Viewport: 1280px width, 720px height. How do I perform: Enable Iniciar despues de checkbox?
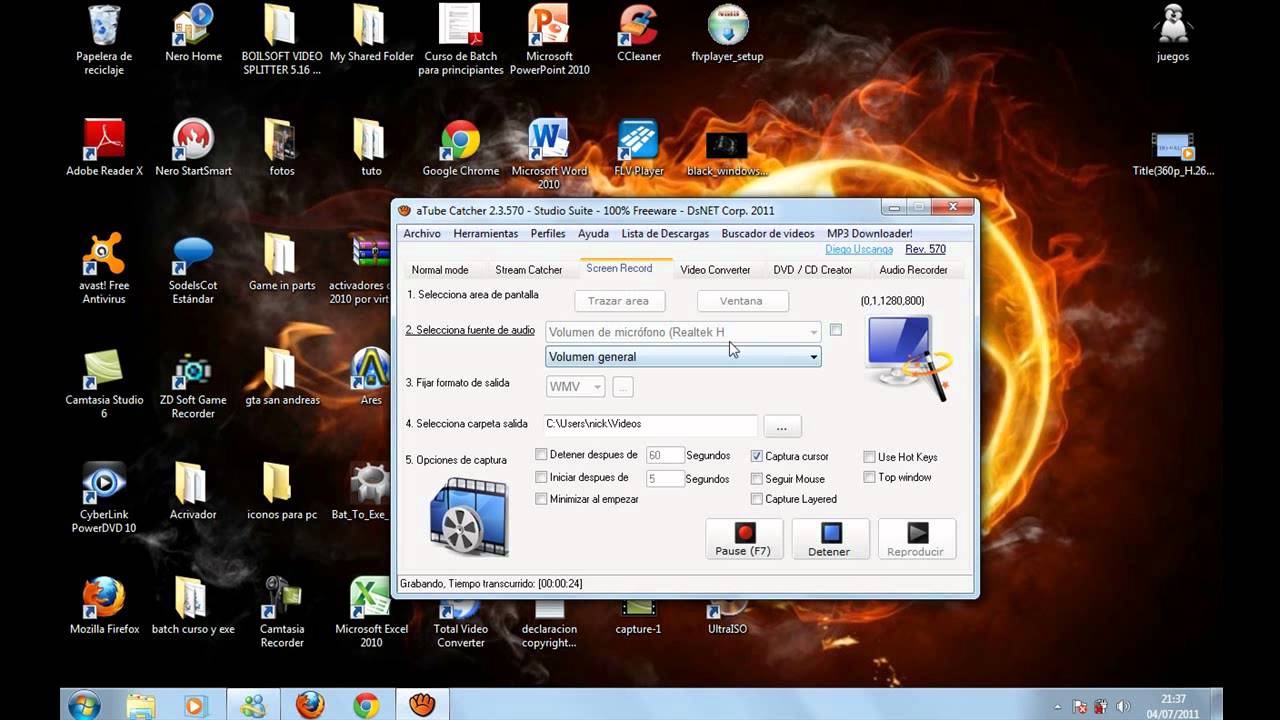coord(541,477)
